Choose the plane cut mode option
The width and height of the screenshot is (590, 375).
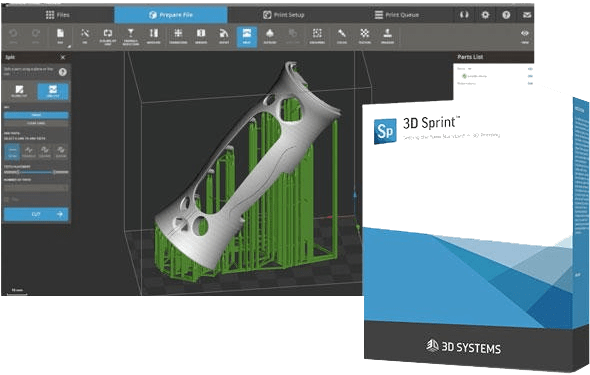[x=19, y=91]
